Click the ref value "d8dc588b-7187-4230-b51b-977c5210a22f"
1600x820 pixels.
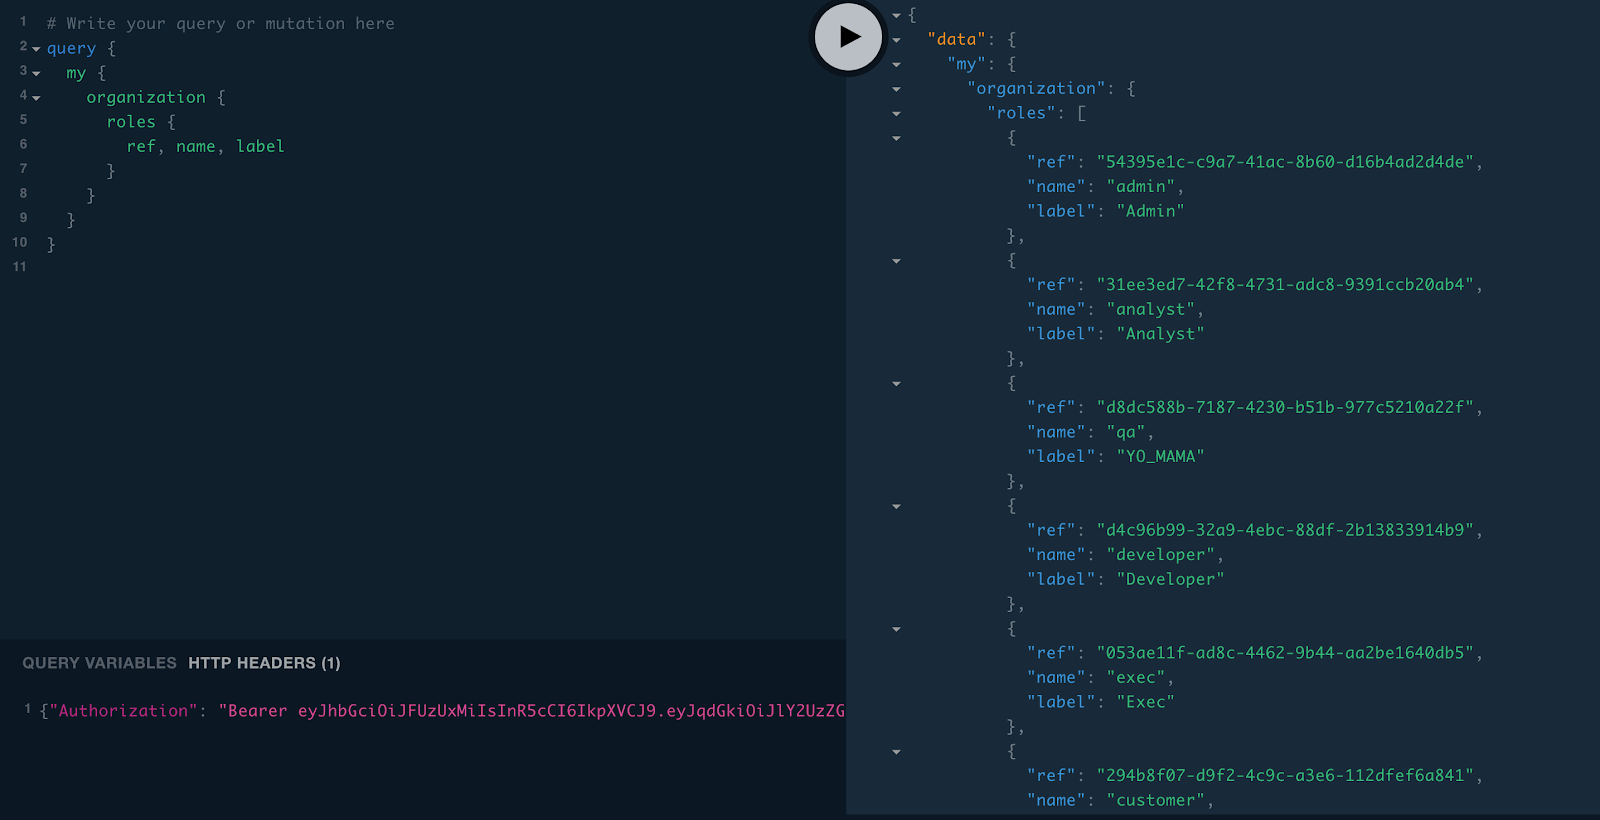pyautogui.click(x=1286, y=408)
